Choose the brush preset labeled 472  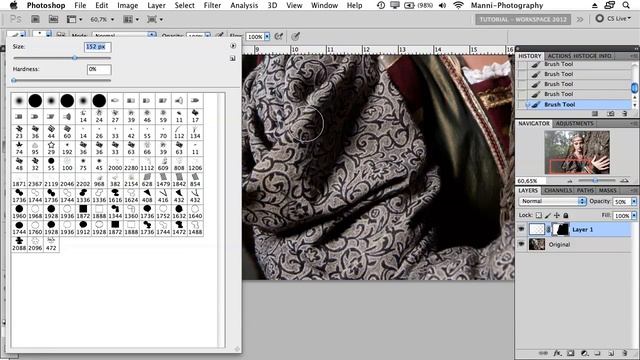[51, 244]
